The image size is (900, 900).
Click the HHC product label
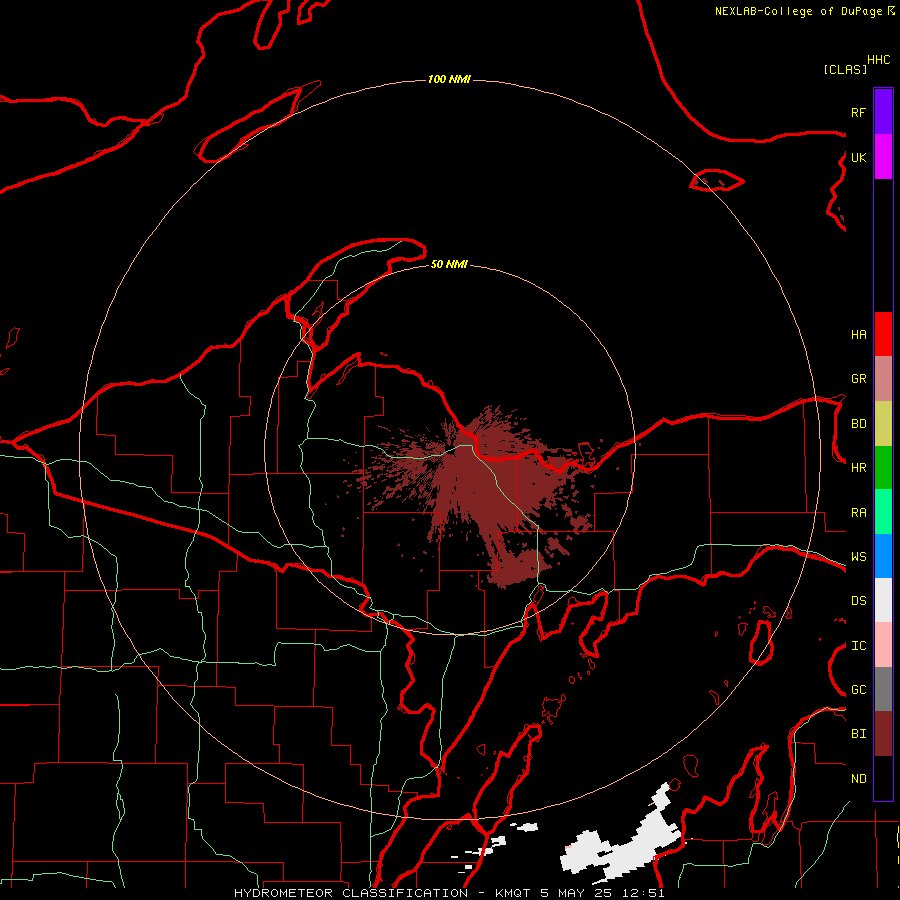(878, 60)
